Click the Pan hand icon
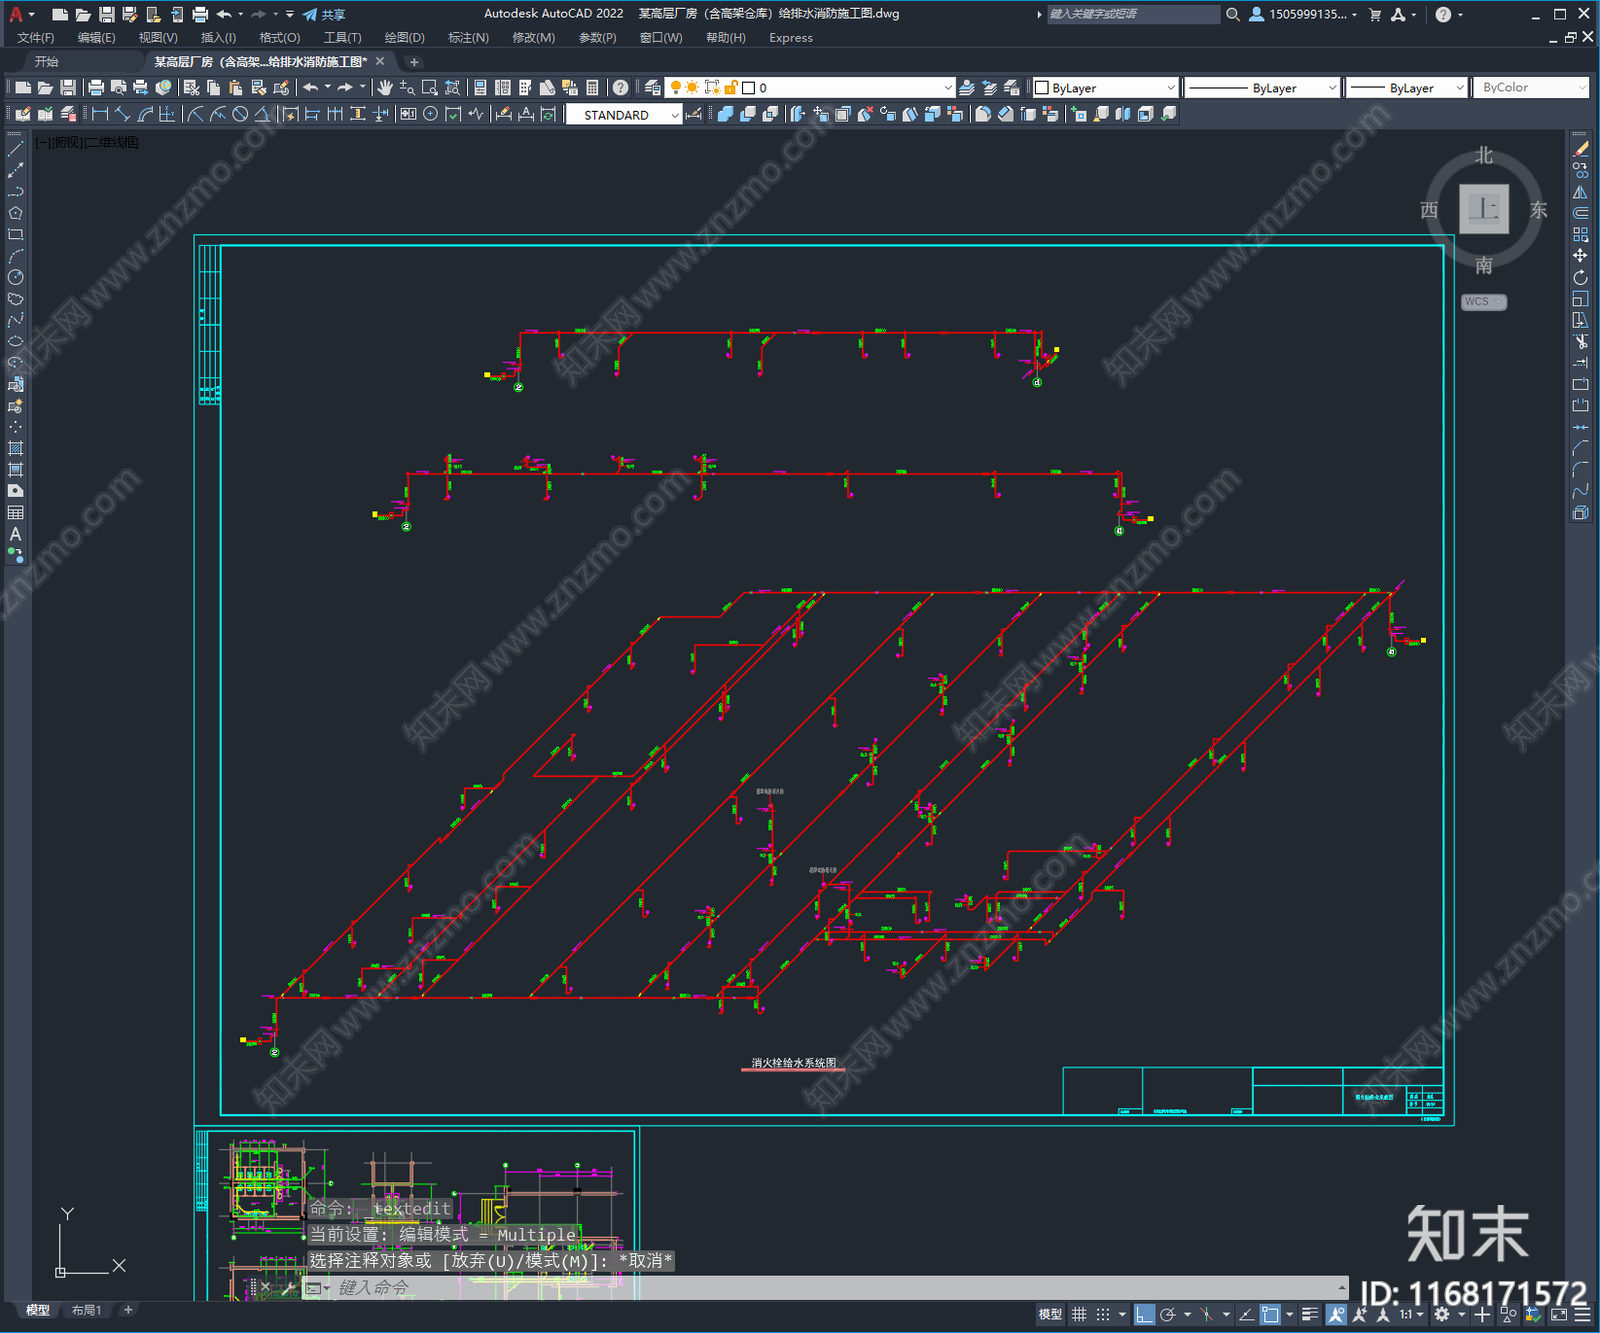 [385, 88]
